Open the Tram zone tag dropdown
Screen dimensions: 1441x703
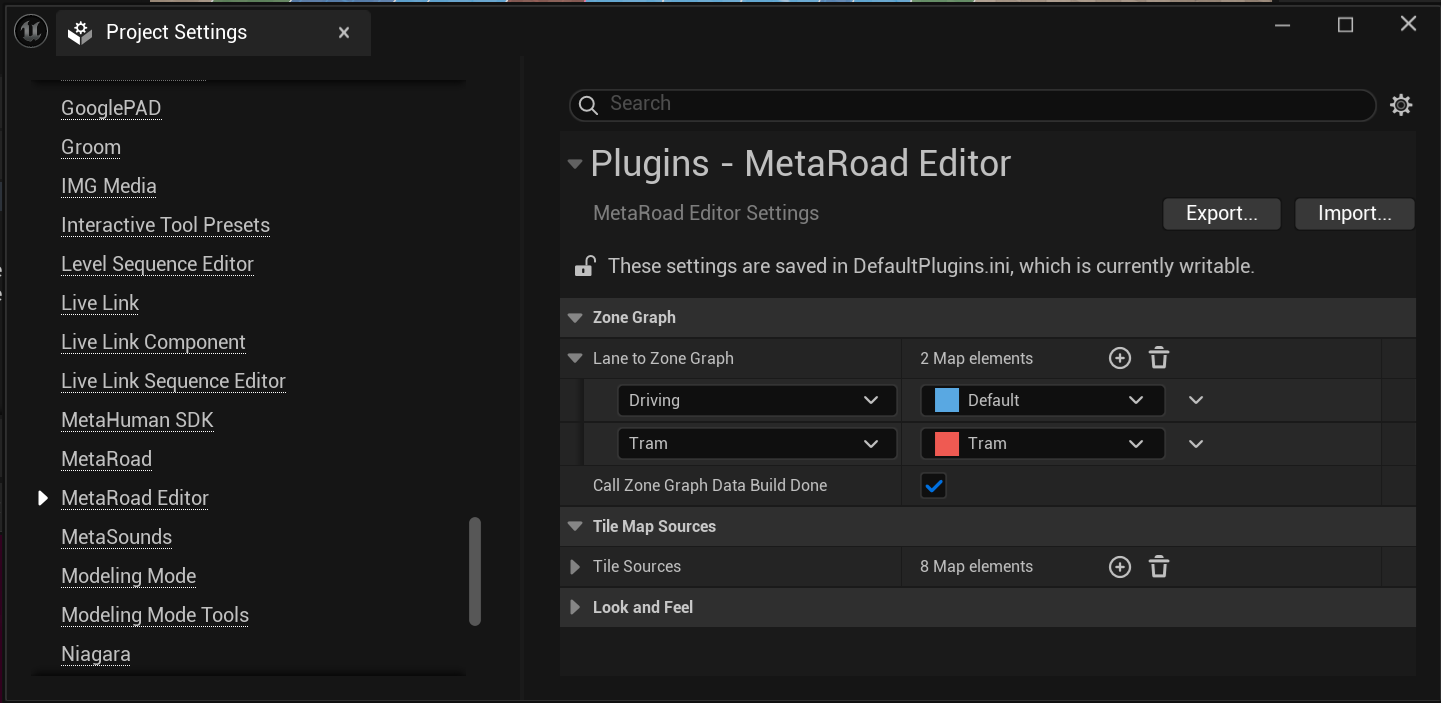(x=1042, y=443)
